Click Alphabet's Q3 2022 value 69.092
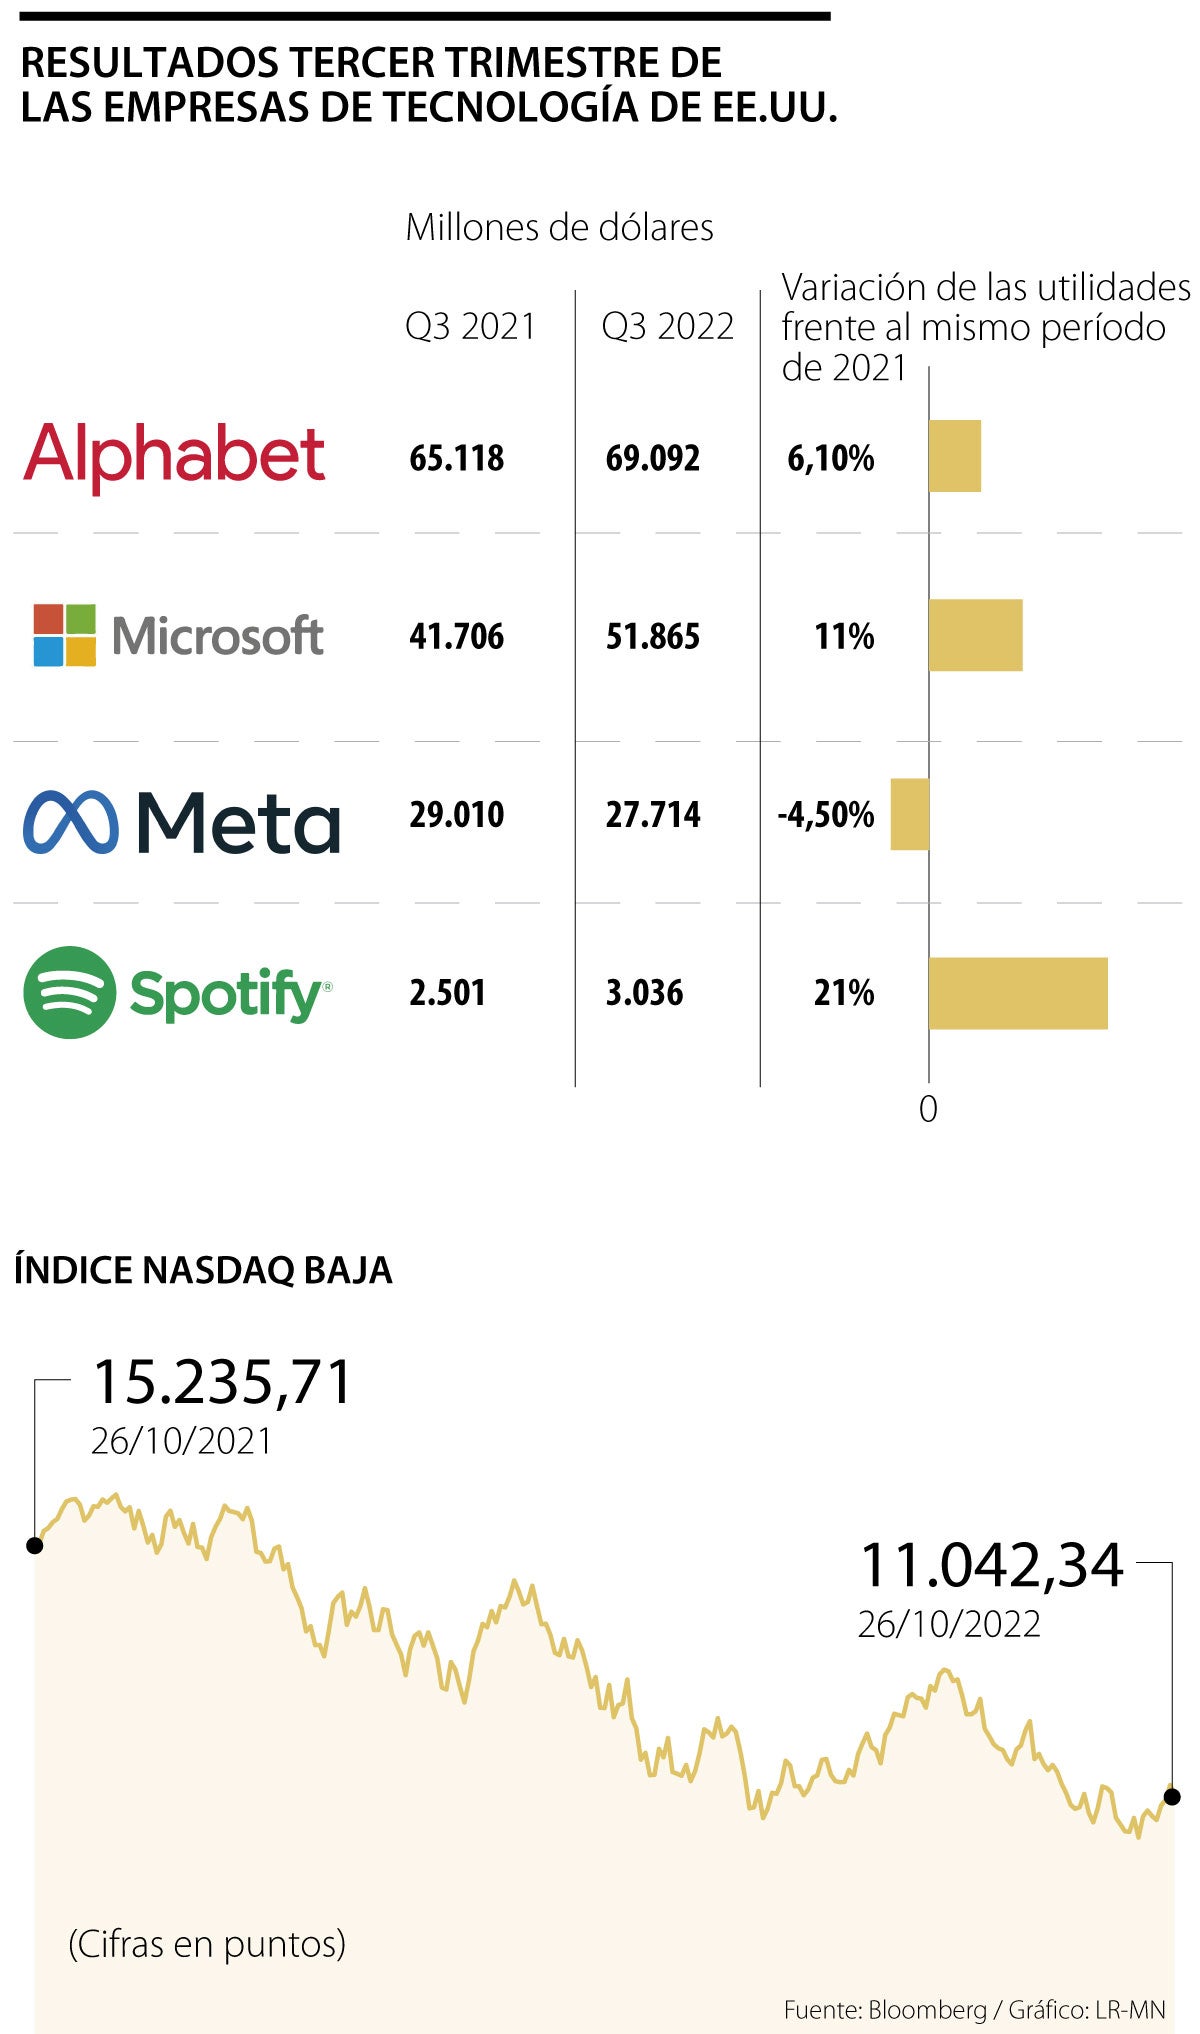This screenshot has height=2034, width=1200. pyautogui.click(x=652, y=458)
